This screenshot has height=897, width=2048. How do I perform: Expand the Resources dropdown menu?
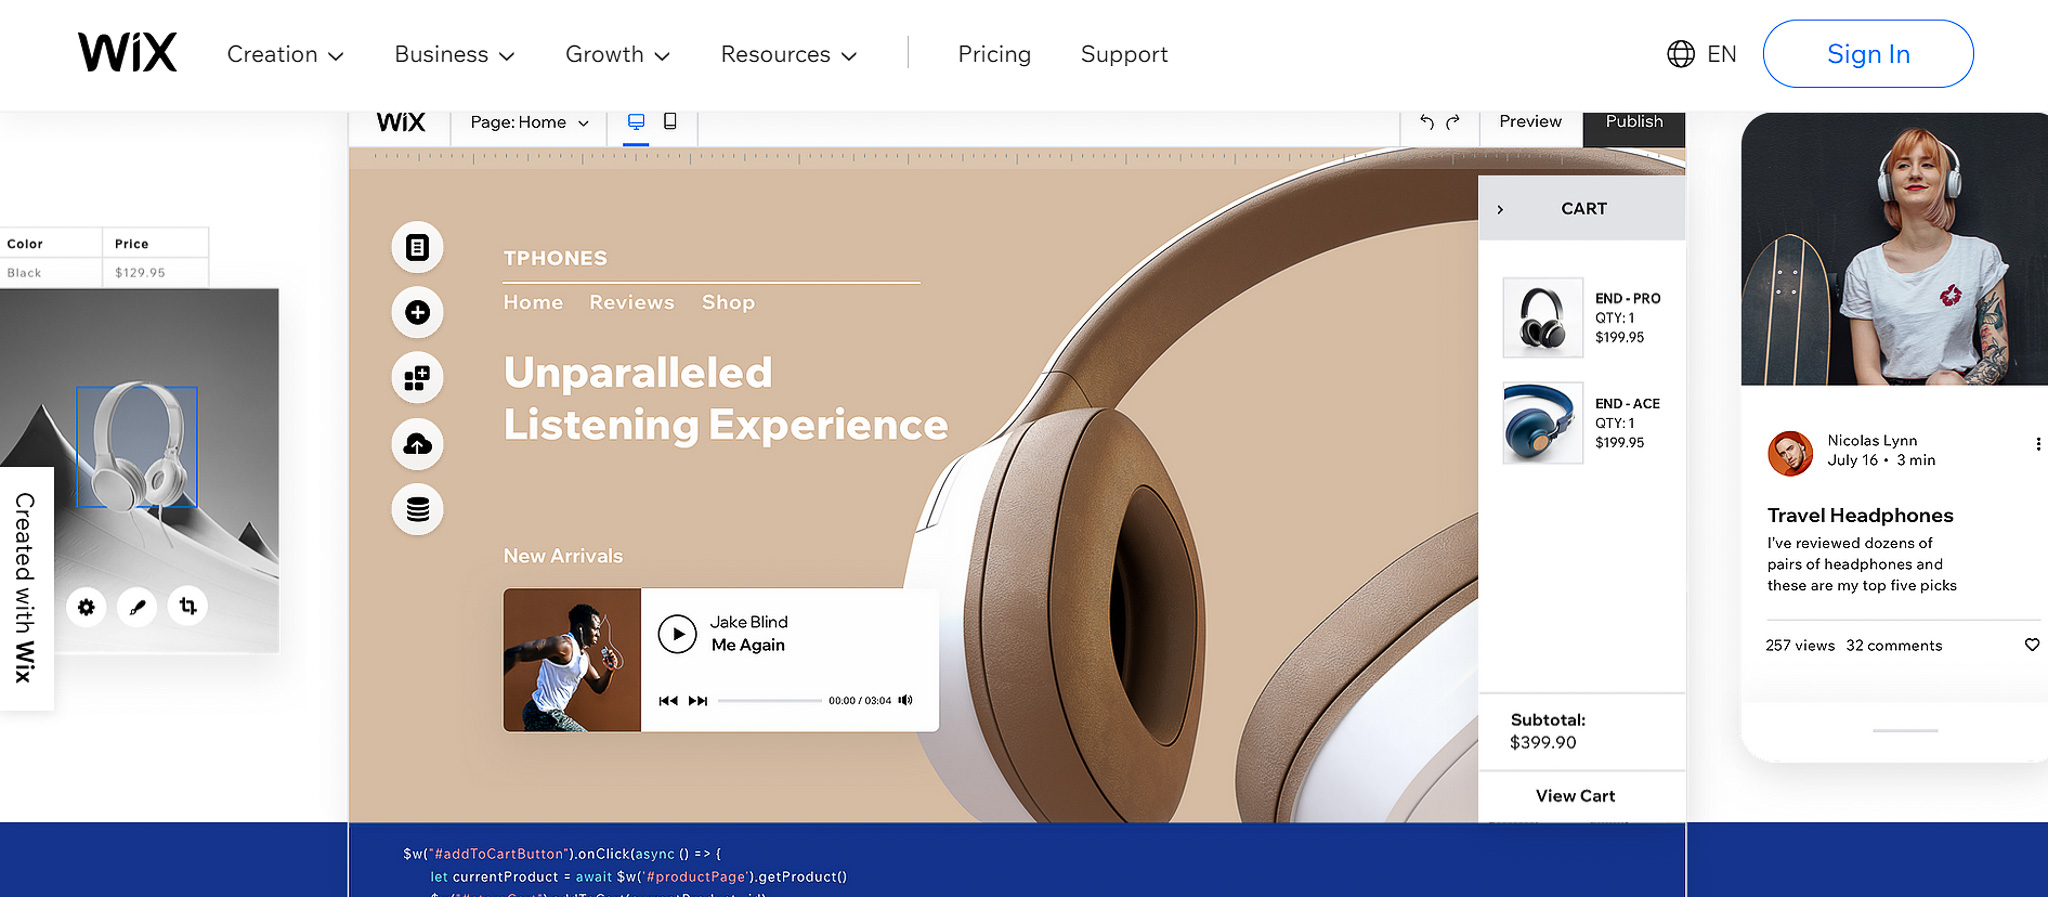coord(788,55)
